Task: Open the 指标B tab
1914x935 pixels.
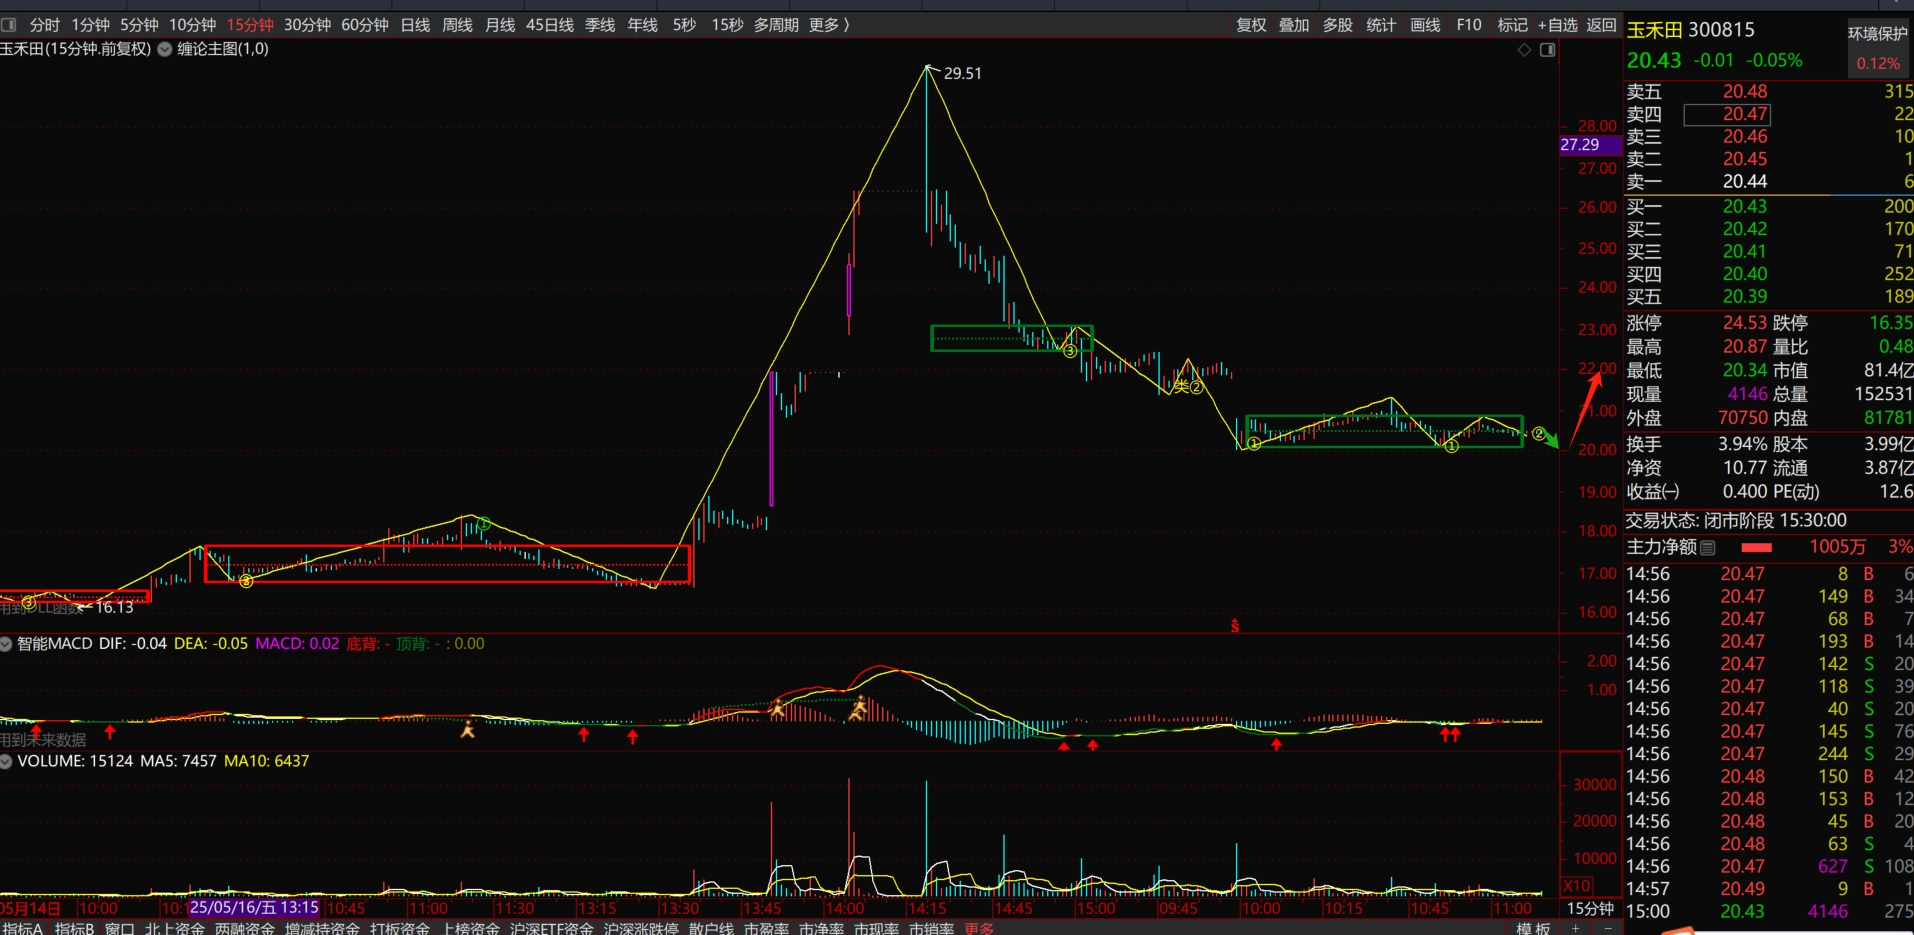Action: tap(75, 928)
